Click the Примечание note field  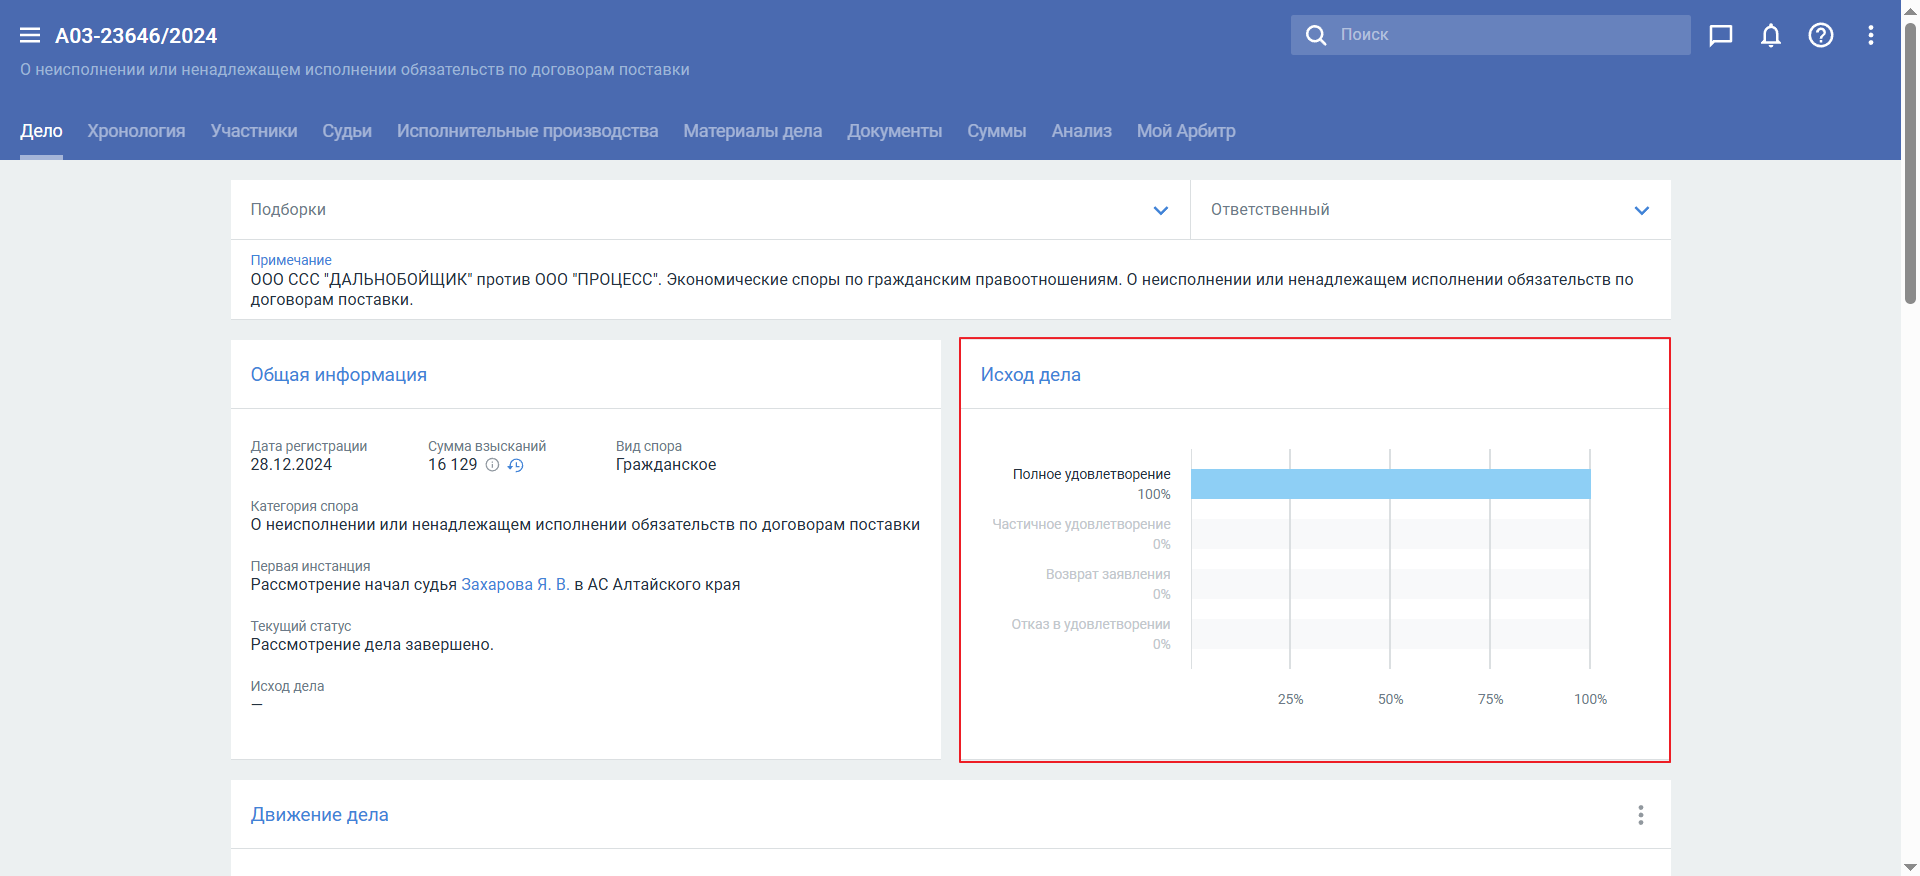[x=940, y=289]
